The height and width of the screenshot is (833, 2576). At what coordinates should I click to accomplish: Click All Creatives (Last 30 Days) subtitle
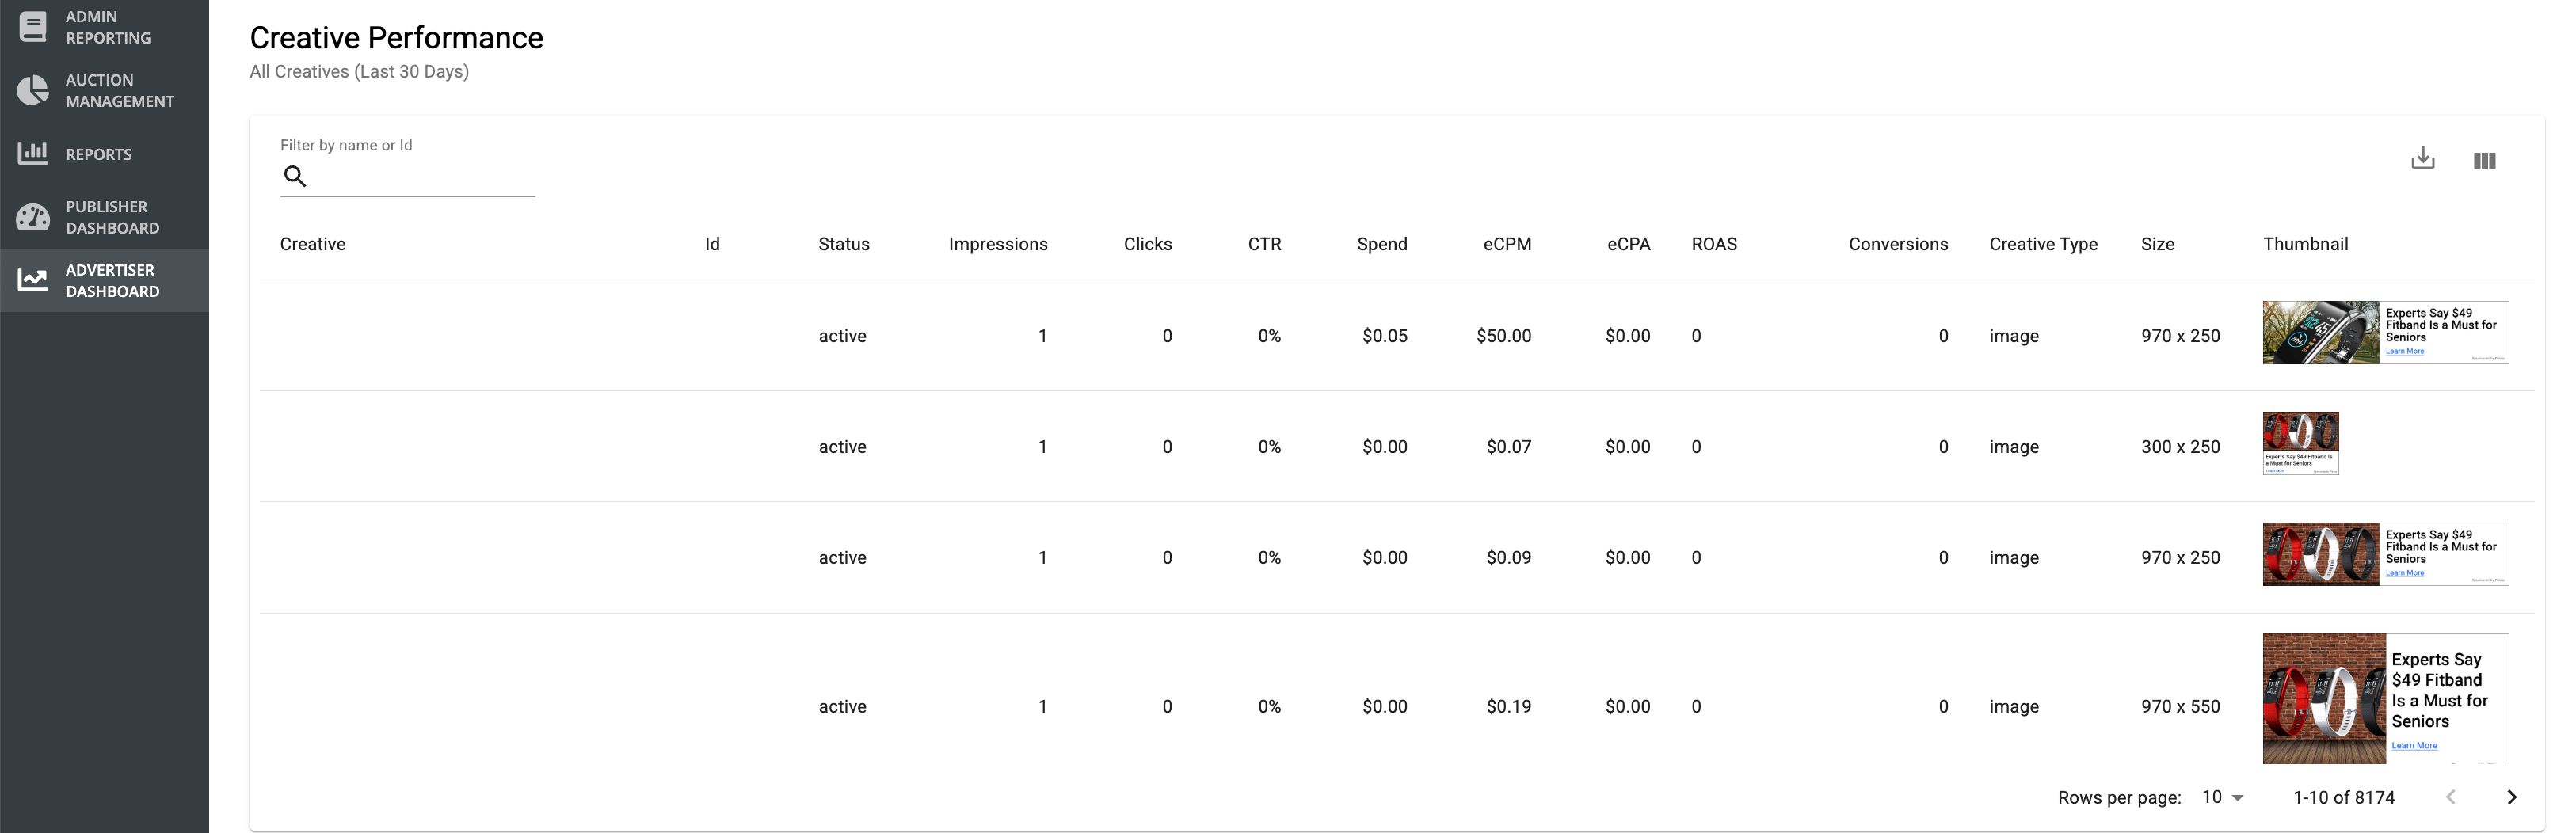(x=359, y=72)
